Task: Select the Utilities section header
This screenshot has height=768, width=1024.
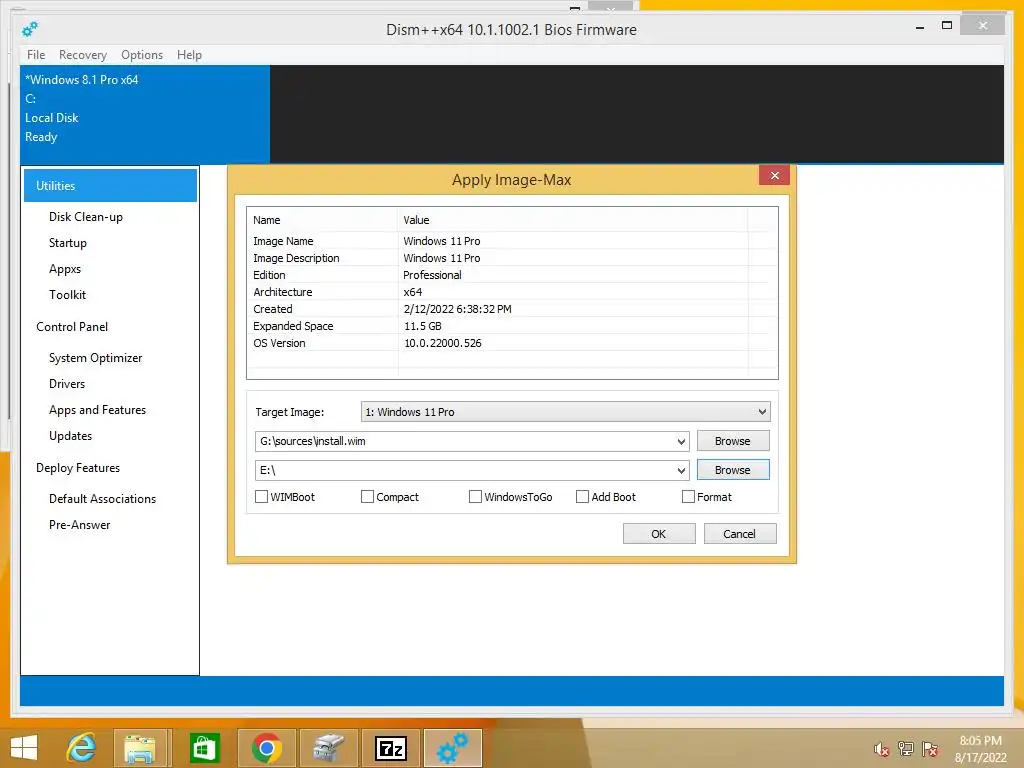Action: point(110,185)
